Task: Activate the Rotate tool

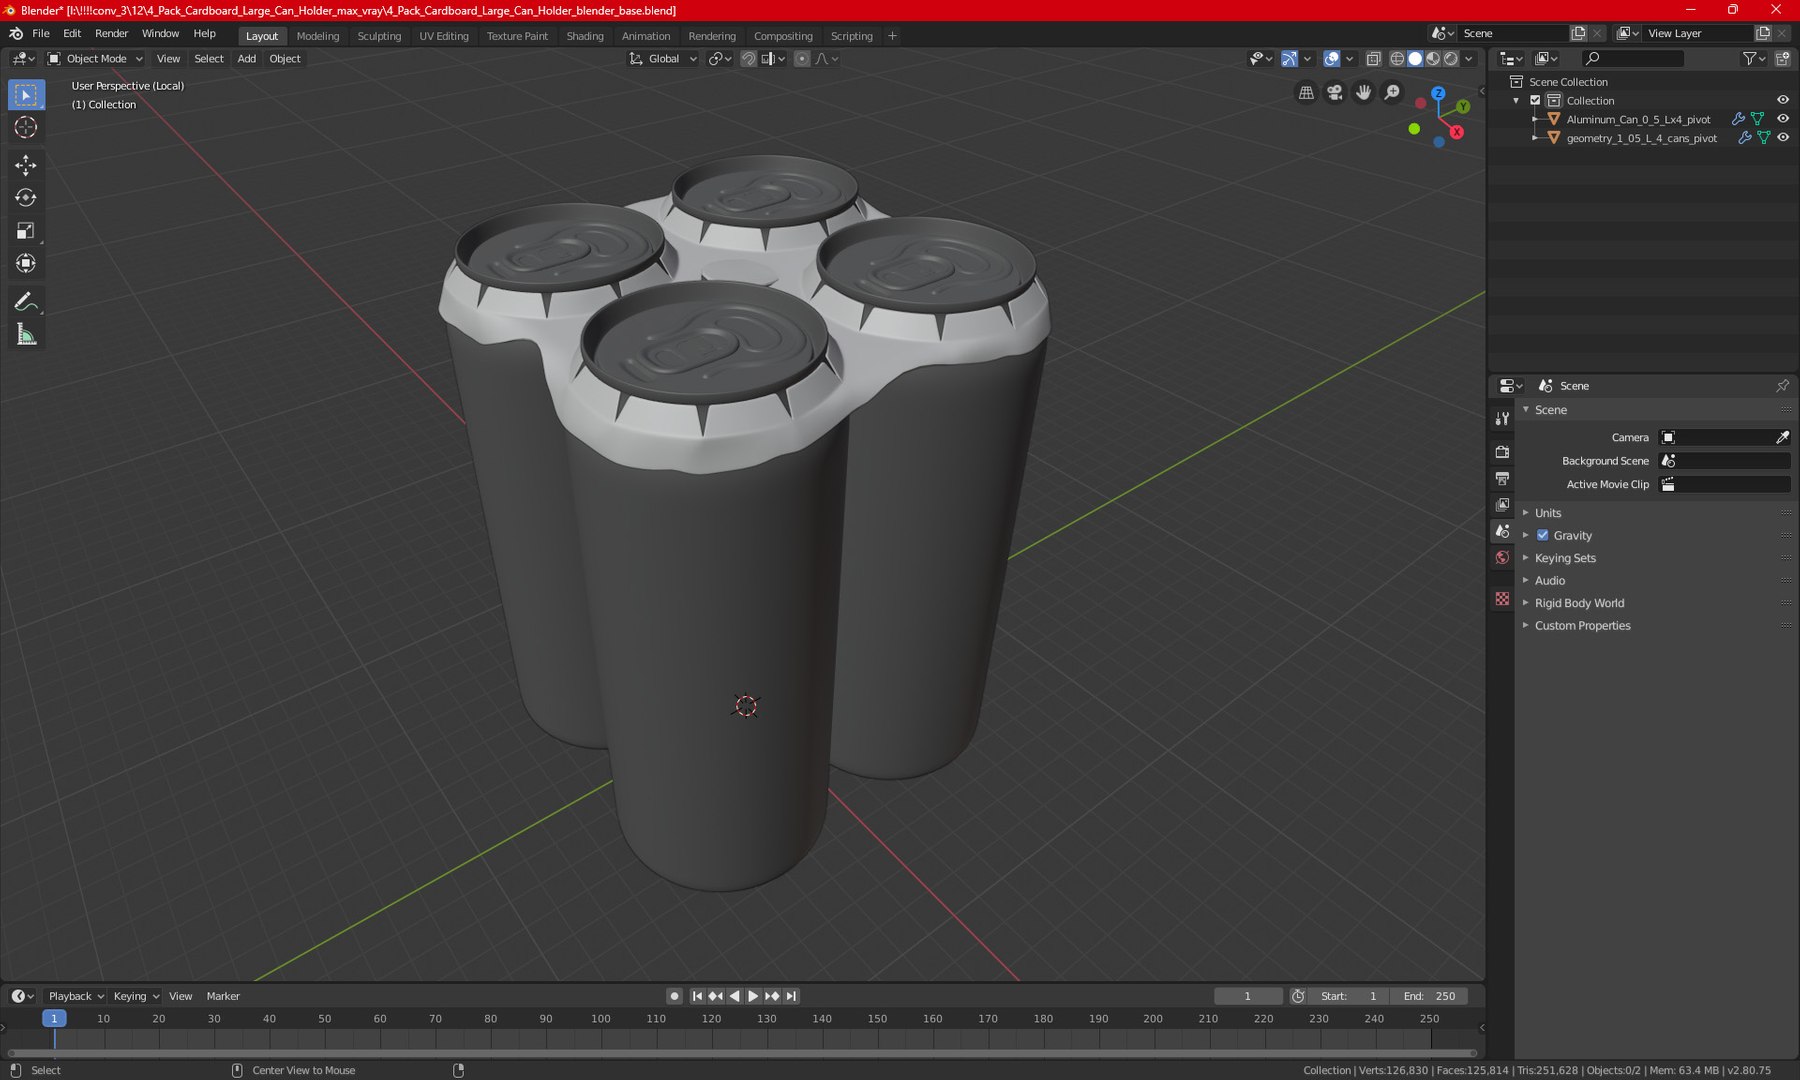Action: (26, 198)
